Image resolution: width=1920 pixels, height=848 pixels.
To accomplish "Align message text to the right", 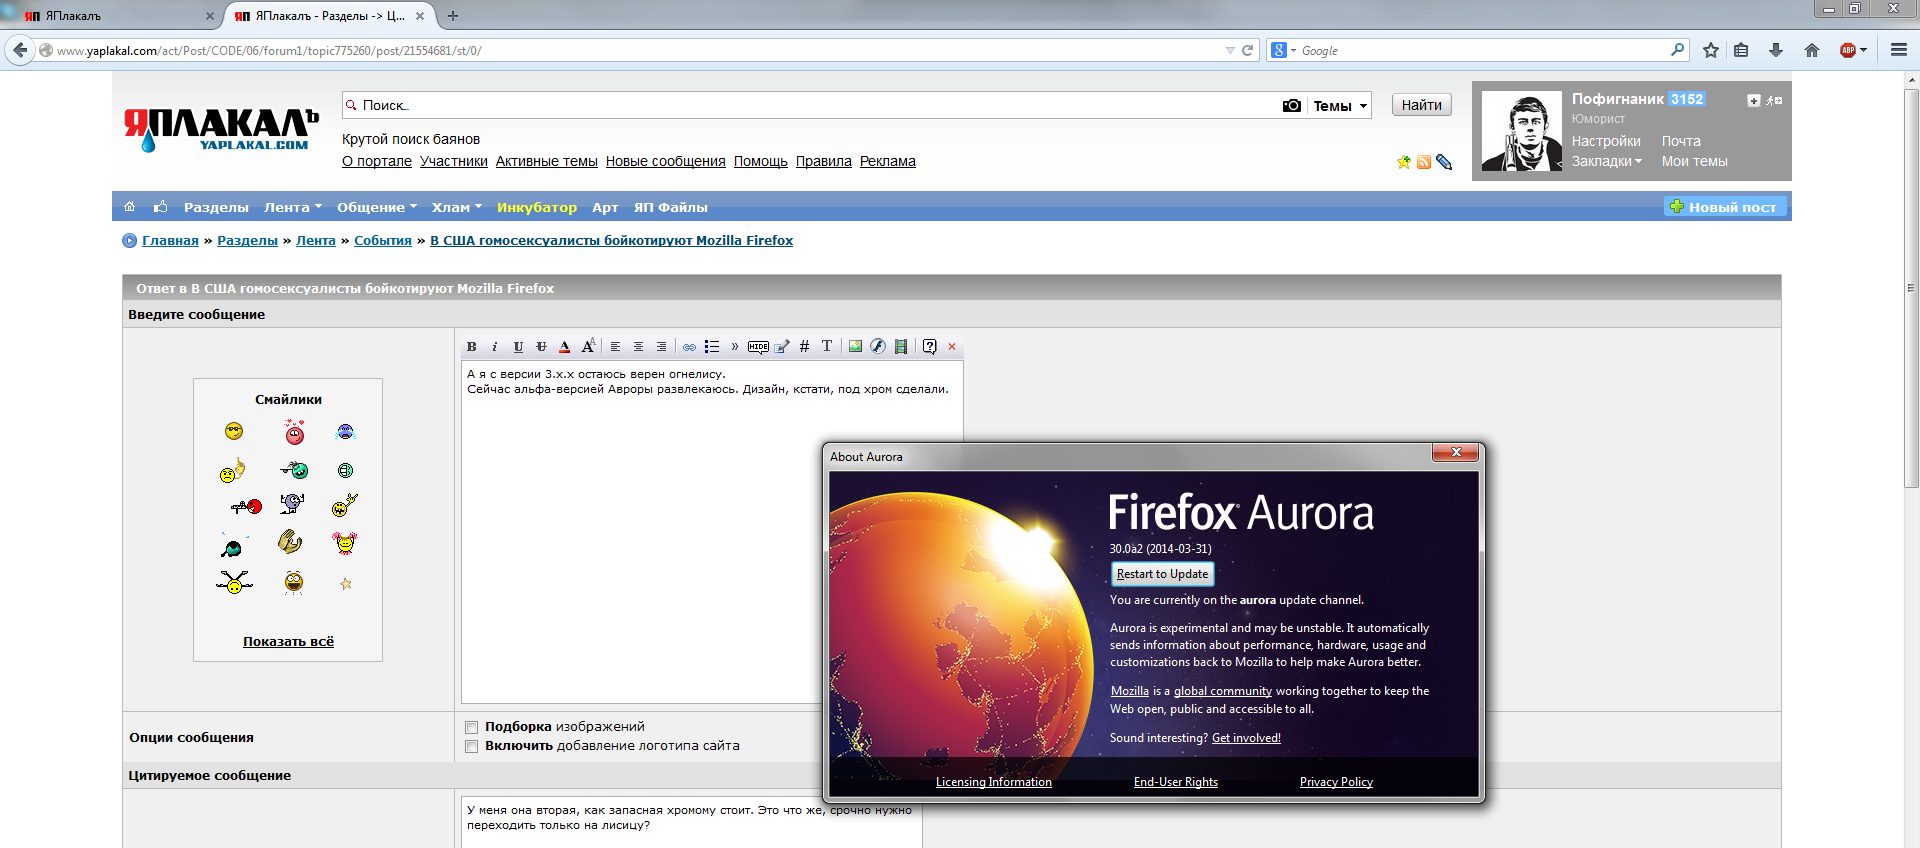I will pos(661,347).
